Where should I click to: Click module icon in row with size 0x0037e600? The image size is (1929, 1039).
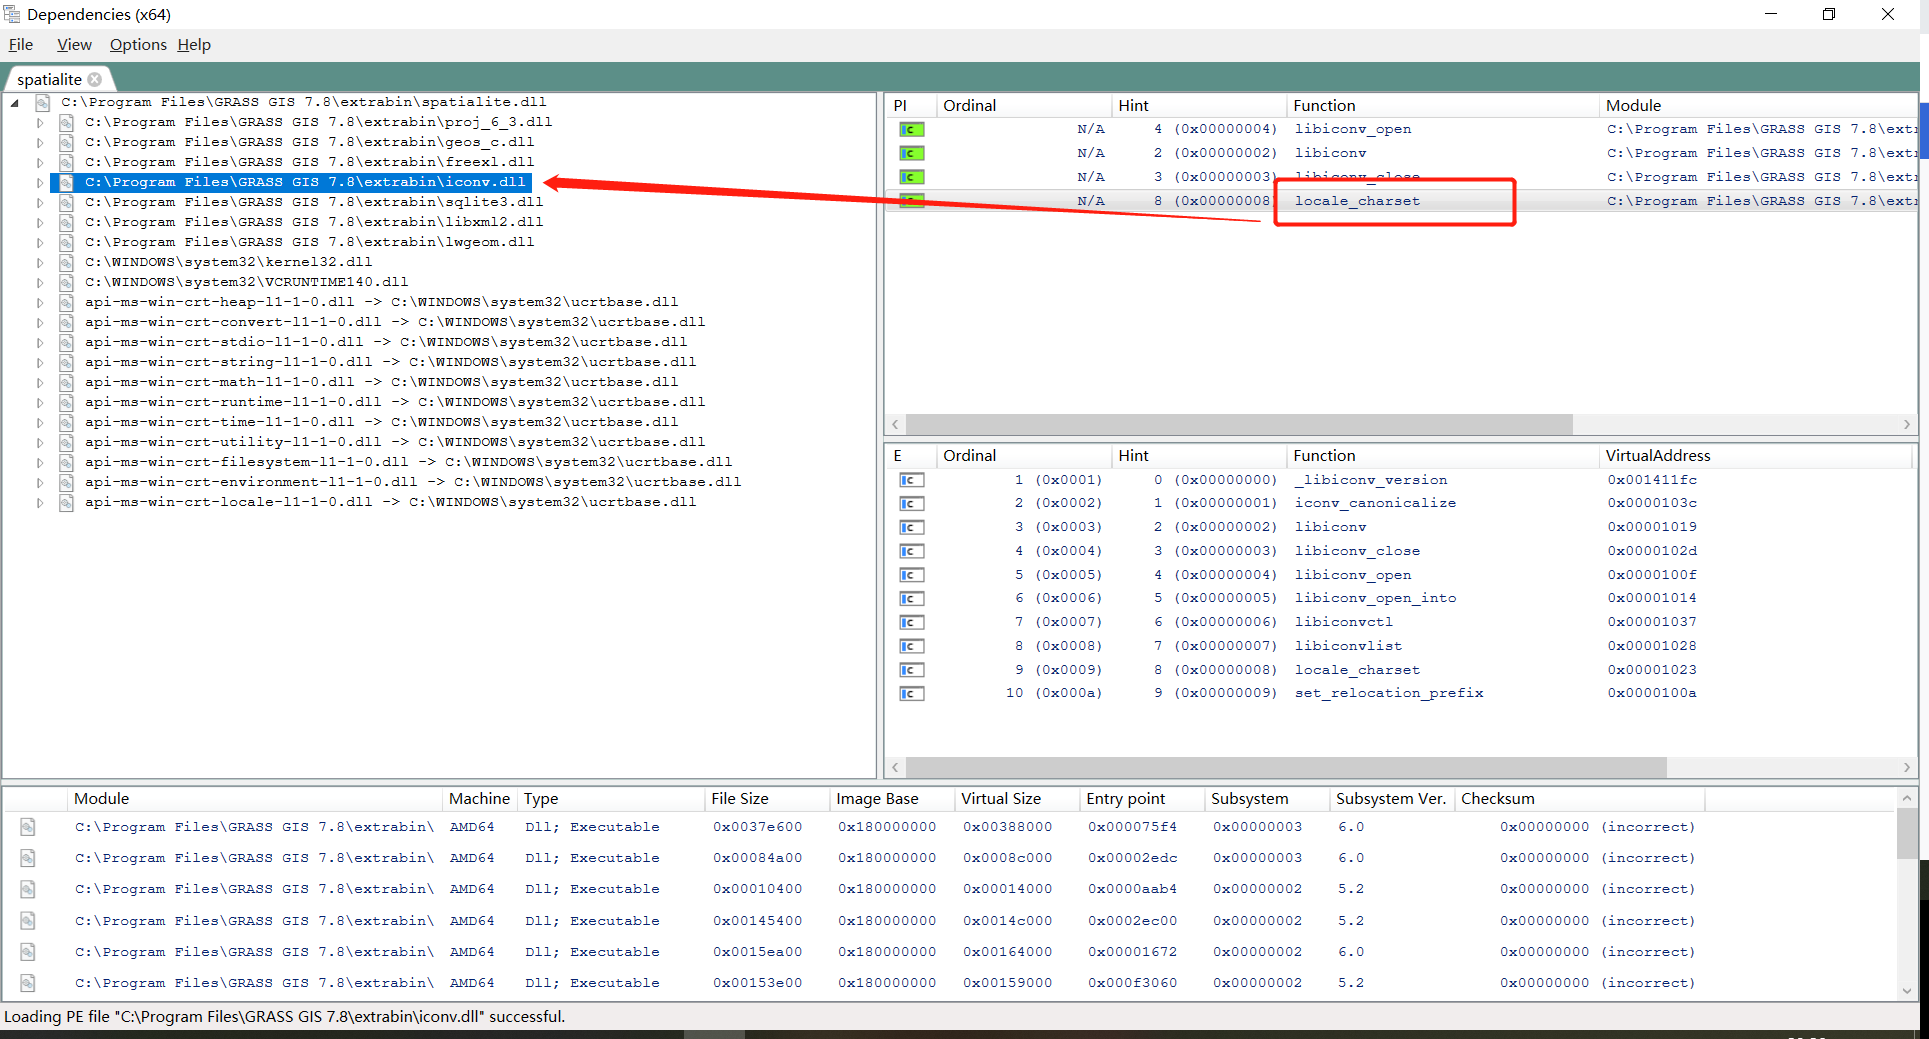[28, 827]
